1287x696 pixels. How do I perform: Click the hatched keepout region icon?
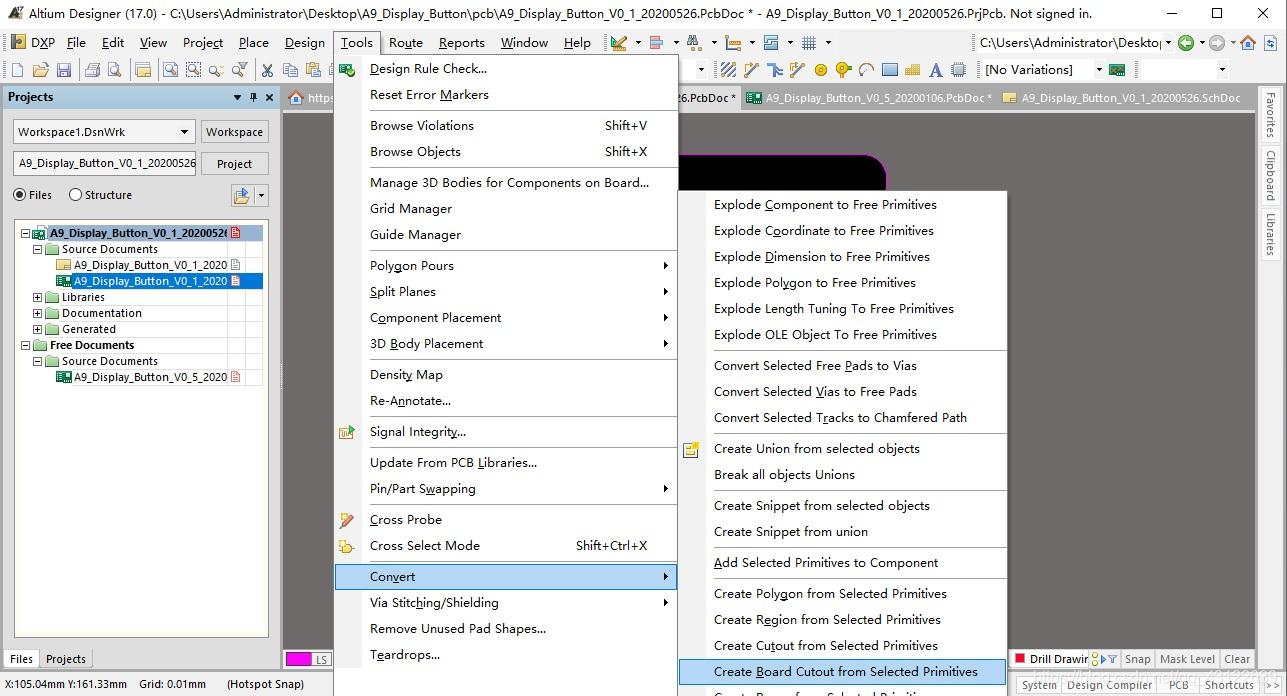point(728,70)
